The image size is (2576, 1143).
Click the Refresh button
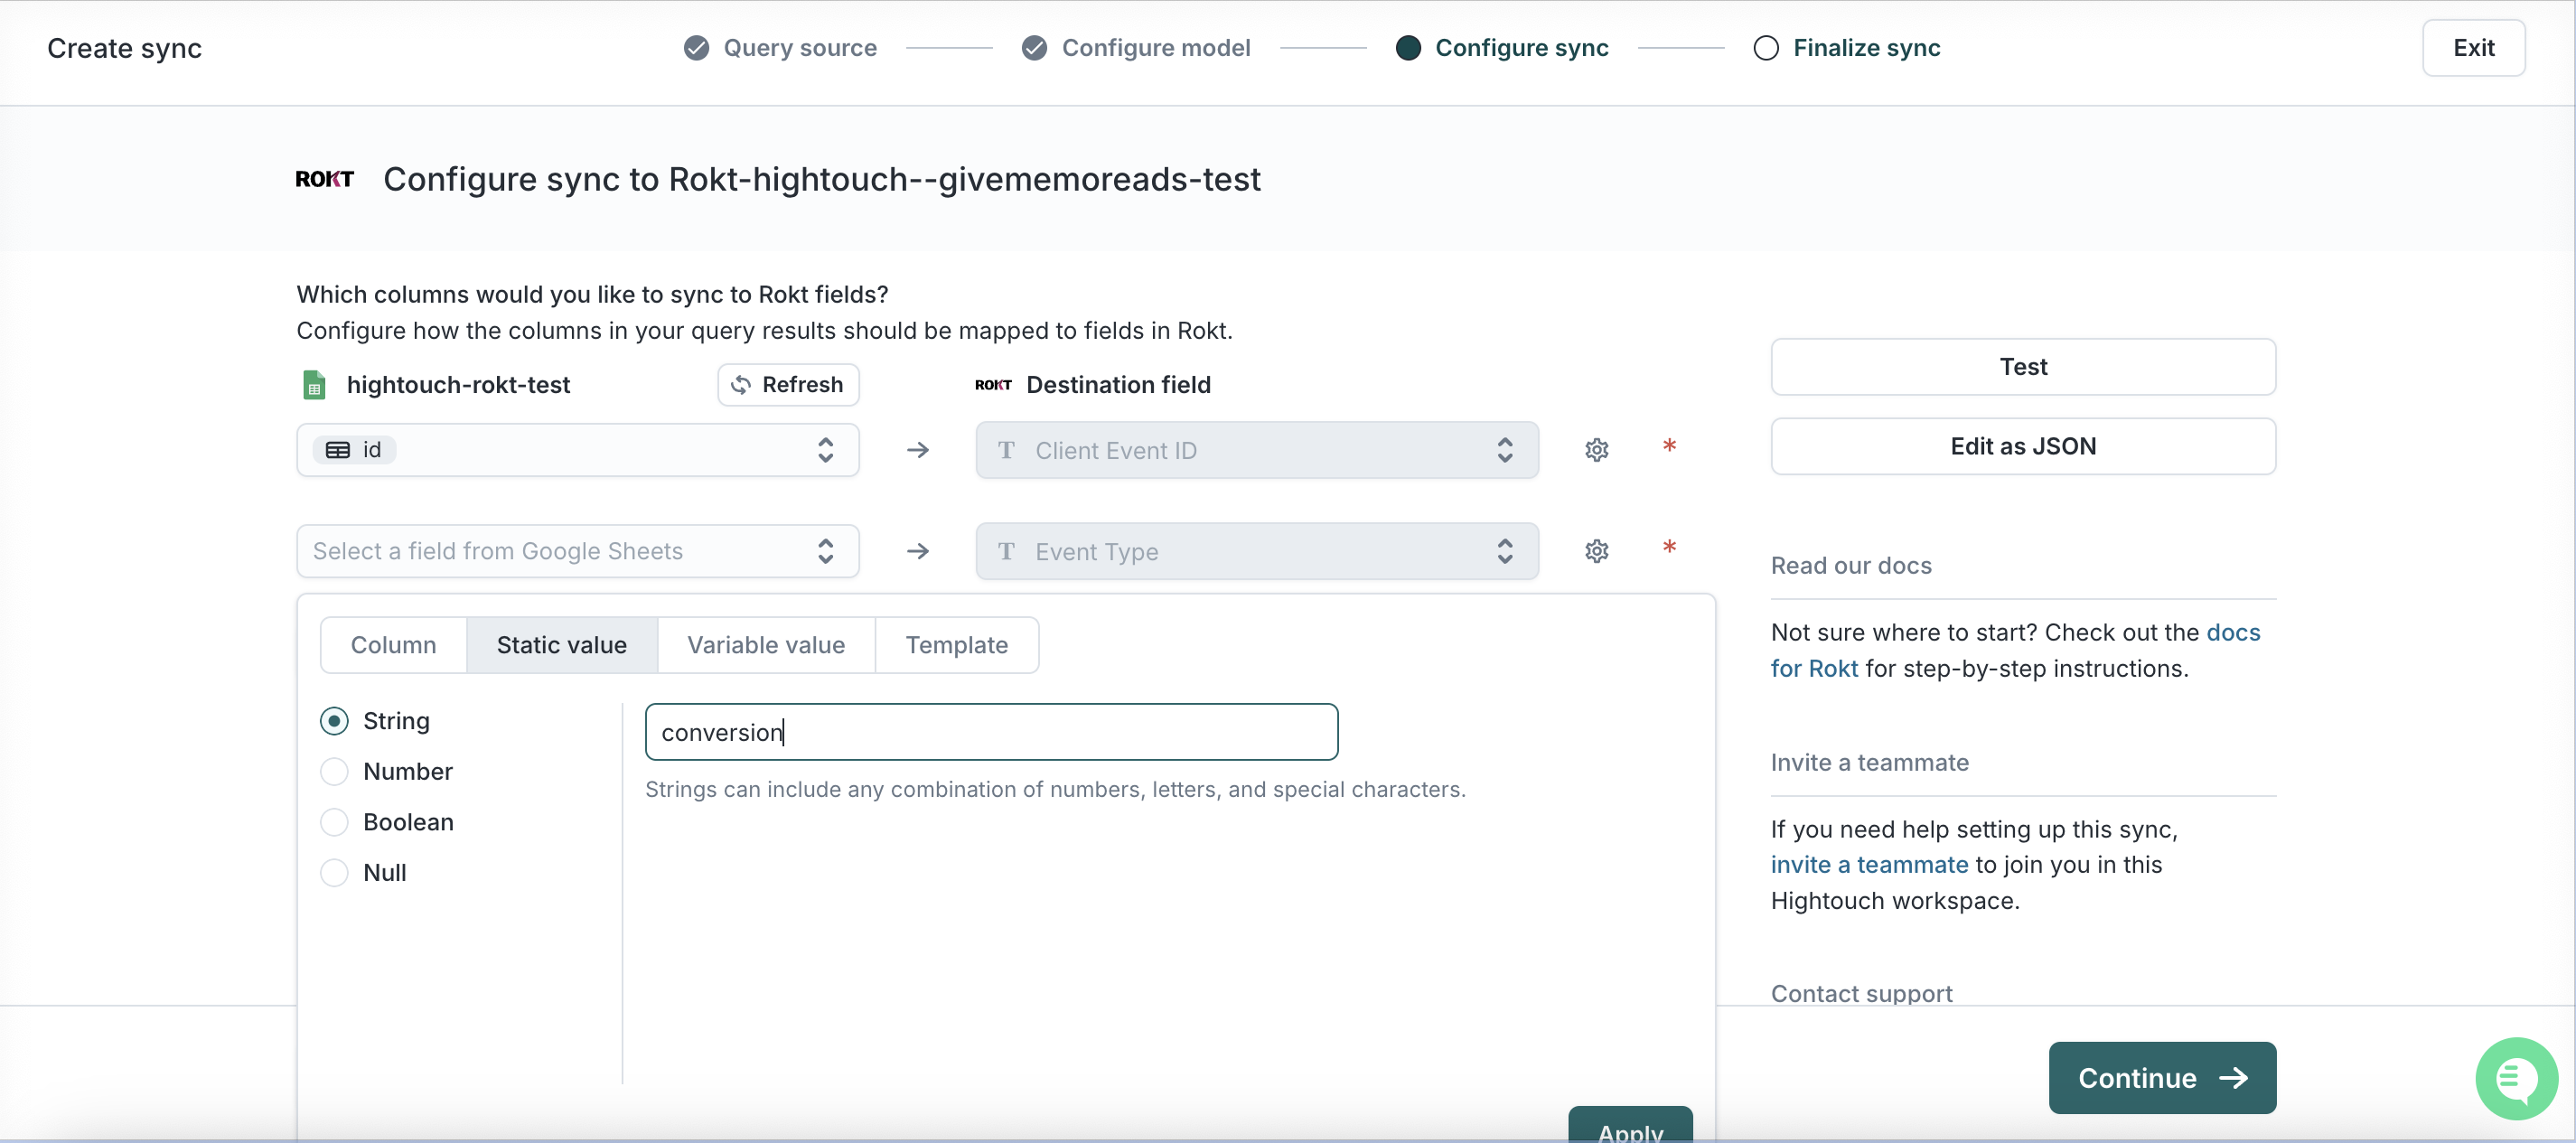pos(788,385)
